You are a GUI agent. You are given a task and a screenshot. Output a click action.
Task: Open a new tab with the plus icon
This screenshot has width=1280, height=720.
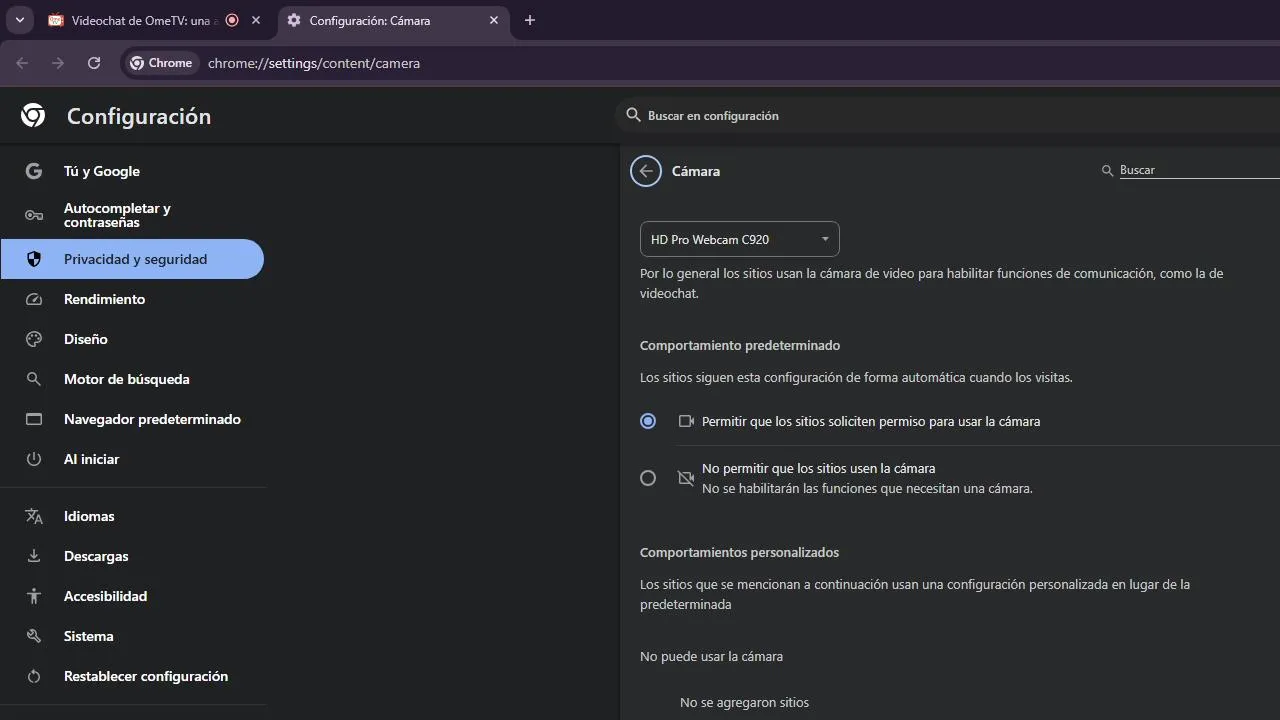pyautogui.click(x=530, y=20)
